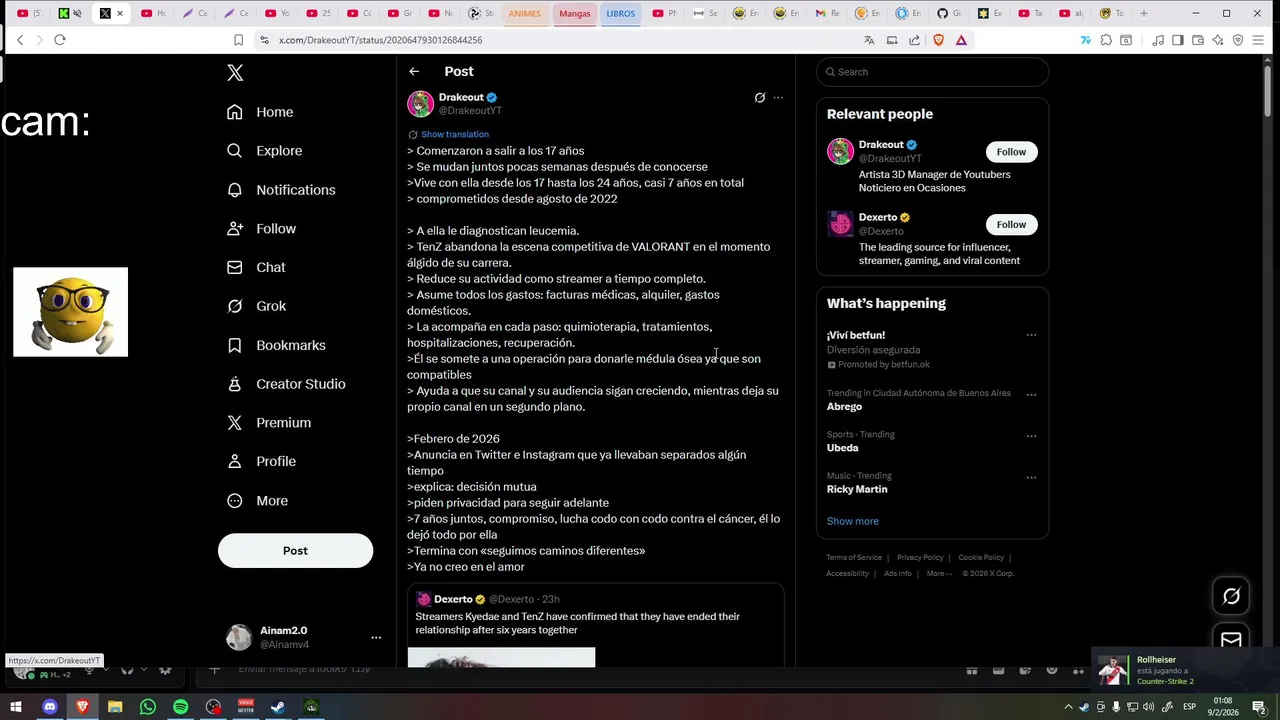Open the browser extensions puzzle icon

coord(1106,40)
